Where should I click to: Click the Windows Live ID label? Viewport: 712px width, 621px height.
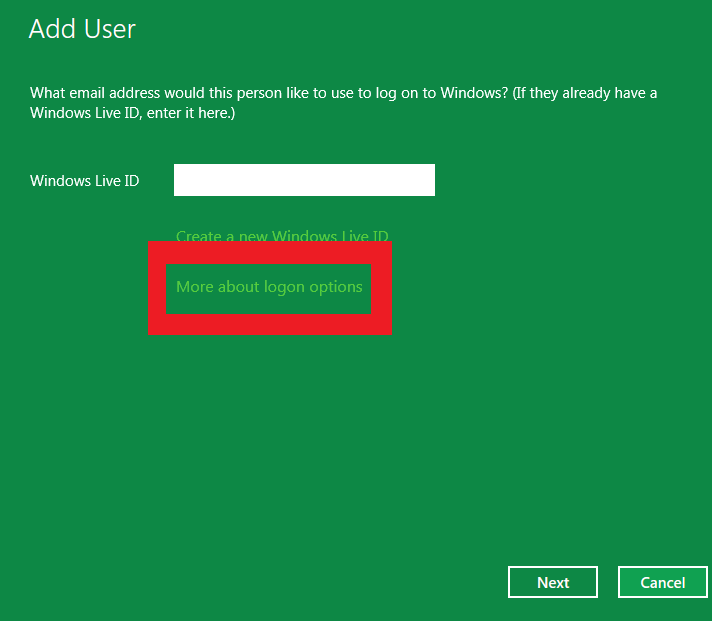click(84, 181)
